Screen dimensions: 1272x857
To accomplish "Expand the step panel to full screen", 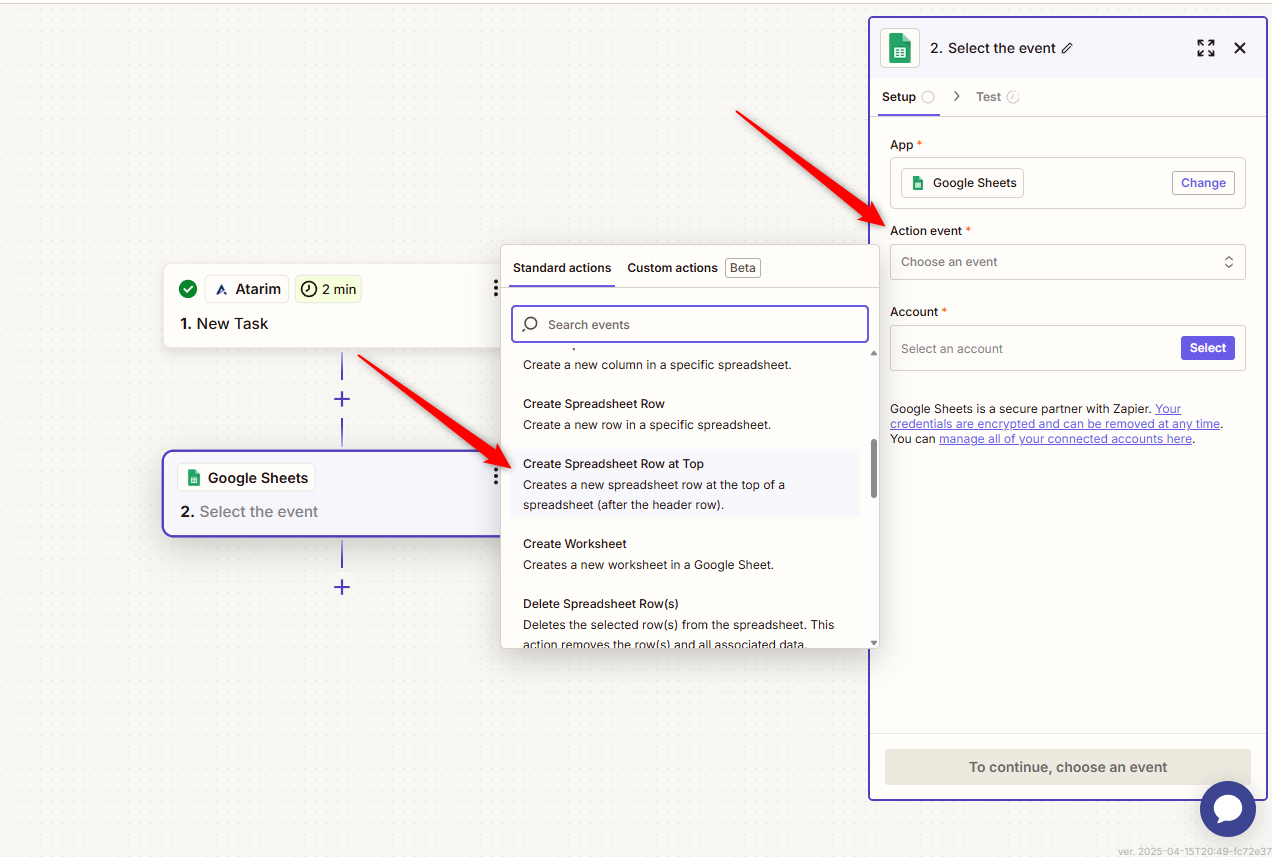I will (1206, 48).
